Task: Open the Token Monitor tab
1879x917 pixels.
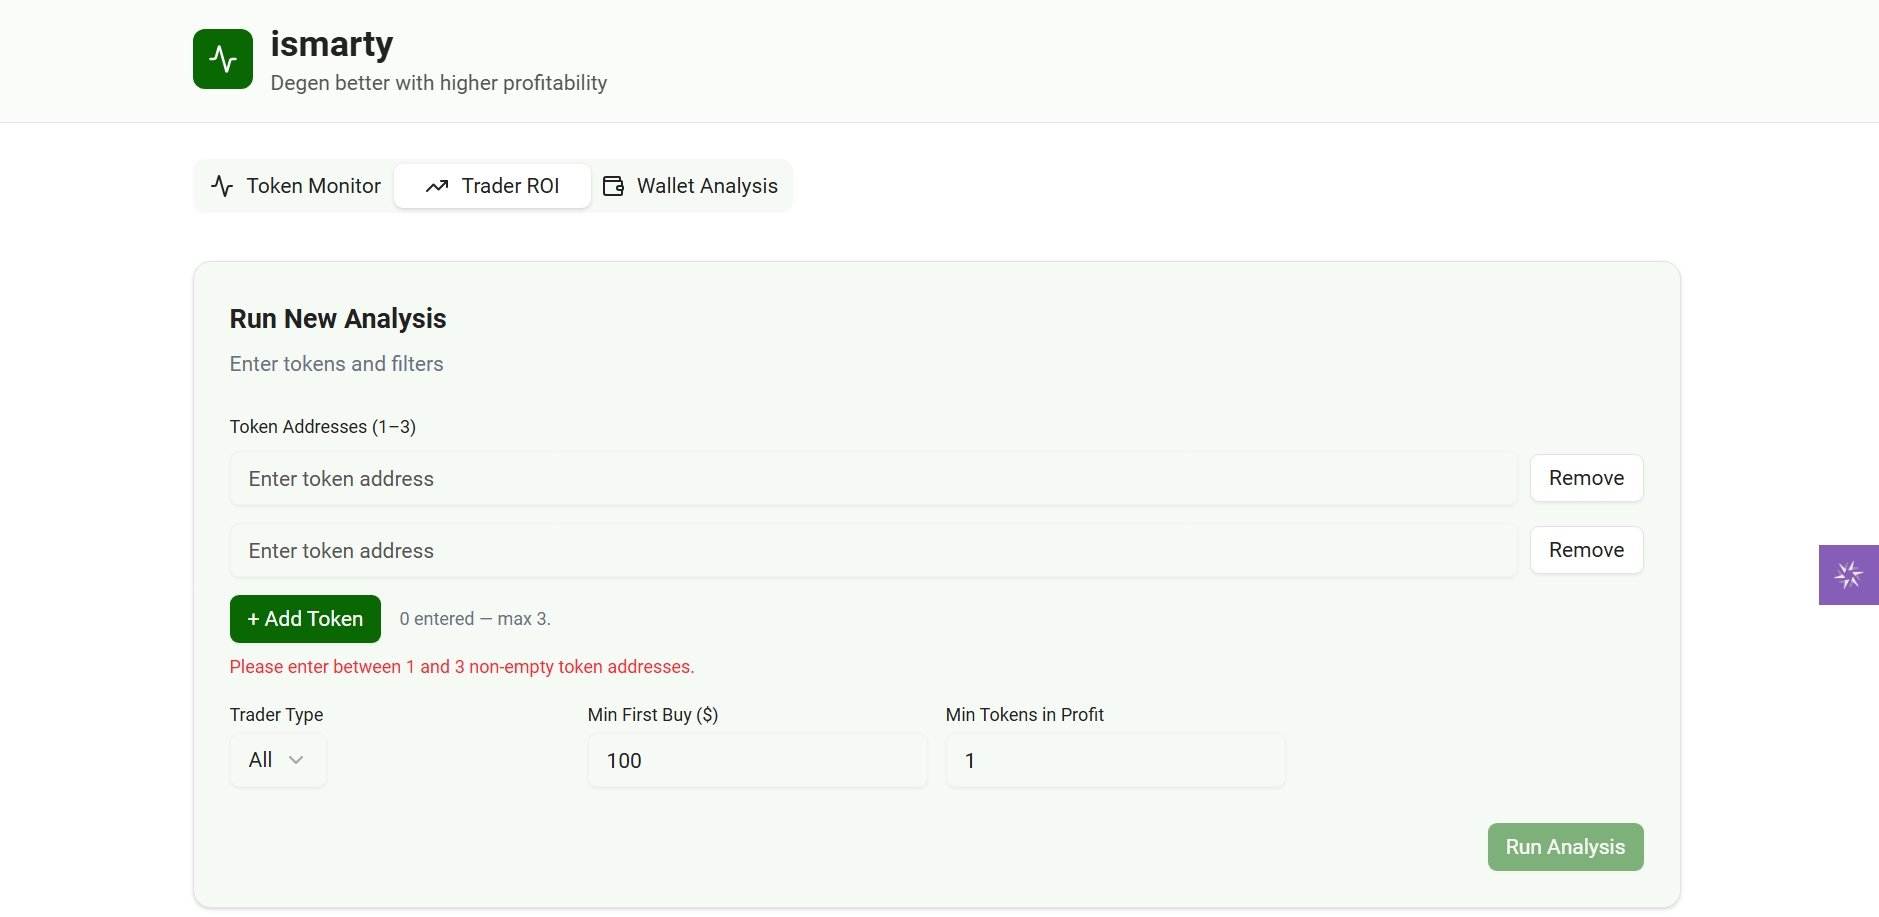Action: (x=296, y=186)
